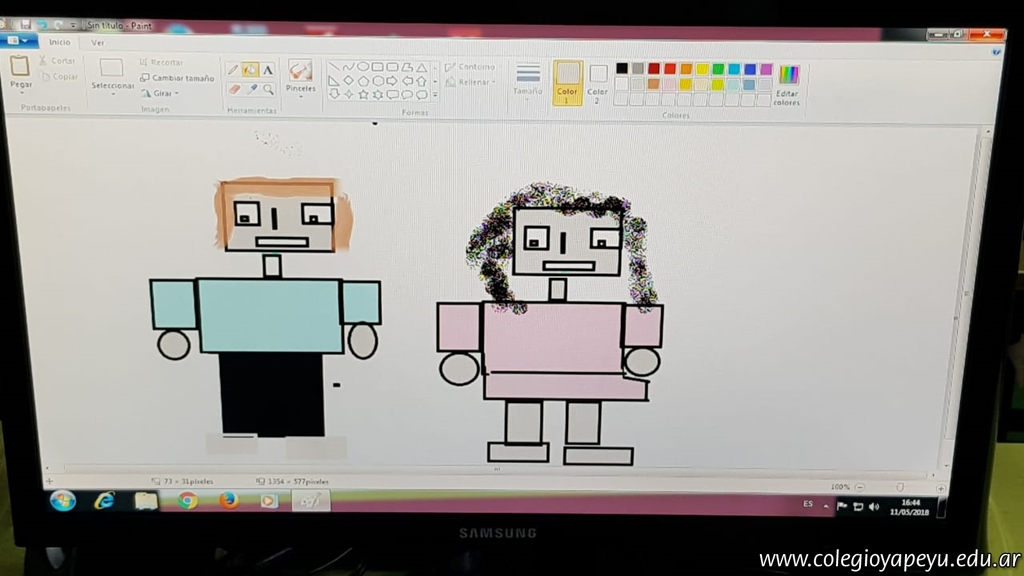Viewport: 1024px width, 576px height.
Task: Open the Paint file menu button
Action: click(18, 42)
